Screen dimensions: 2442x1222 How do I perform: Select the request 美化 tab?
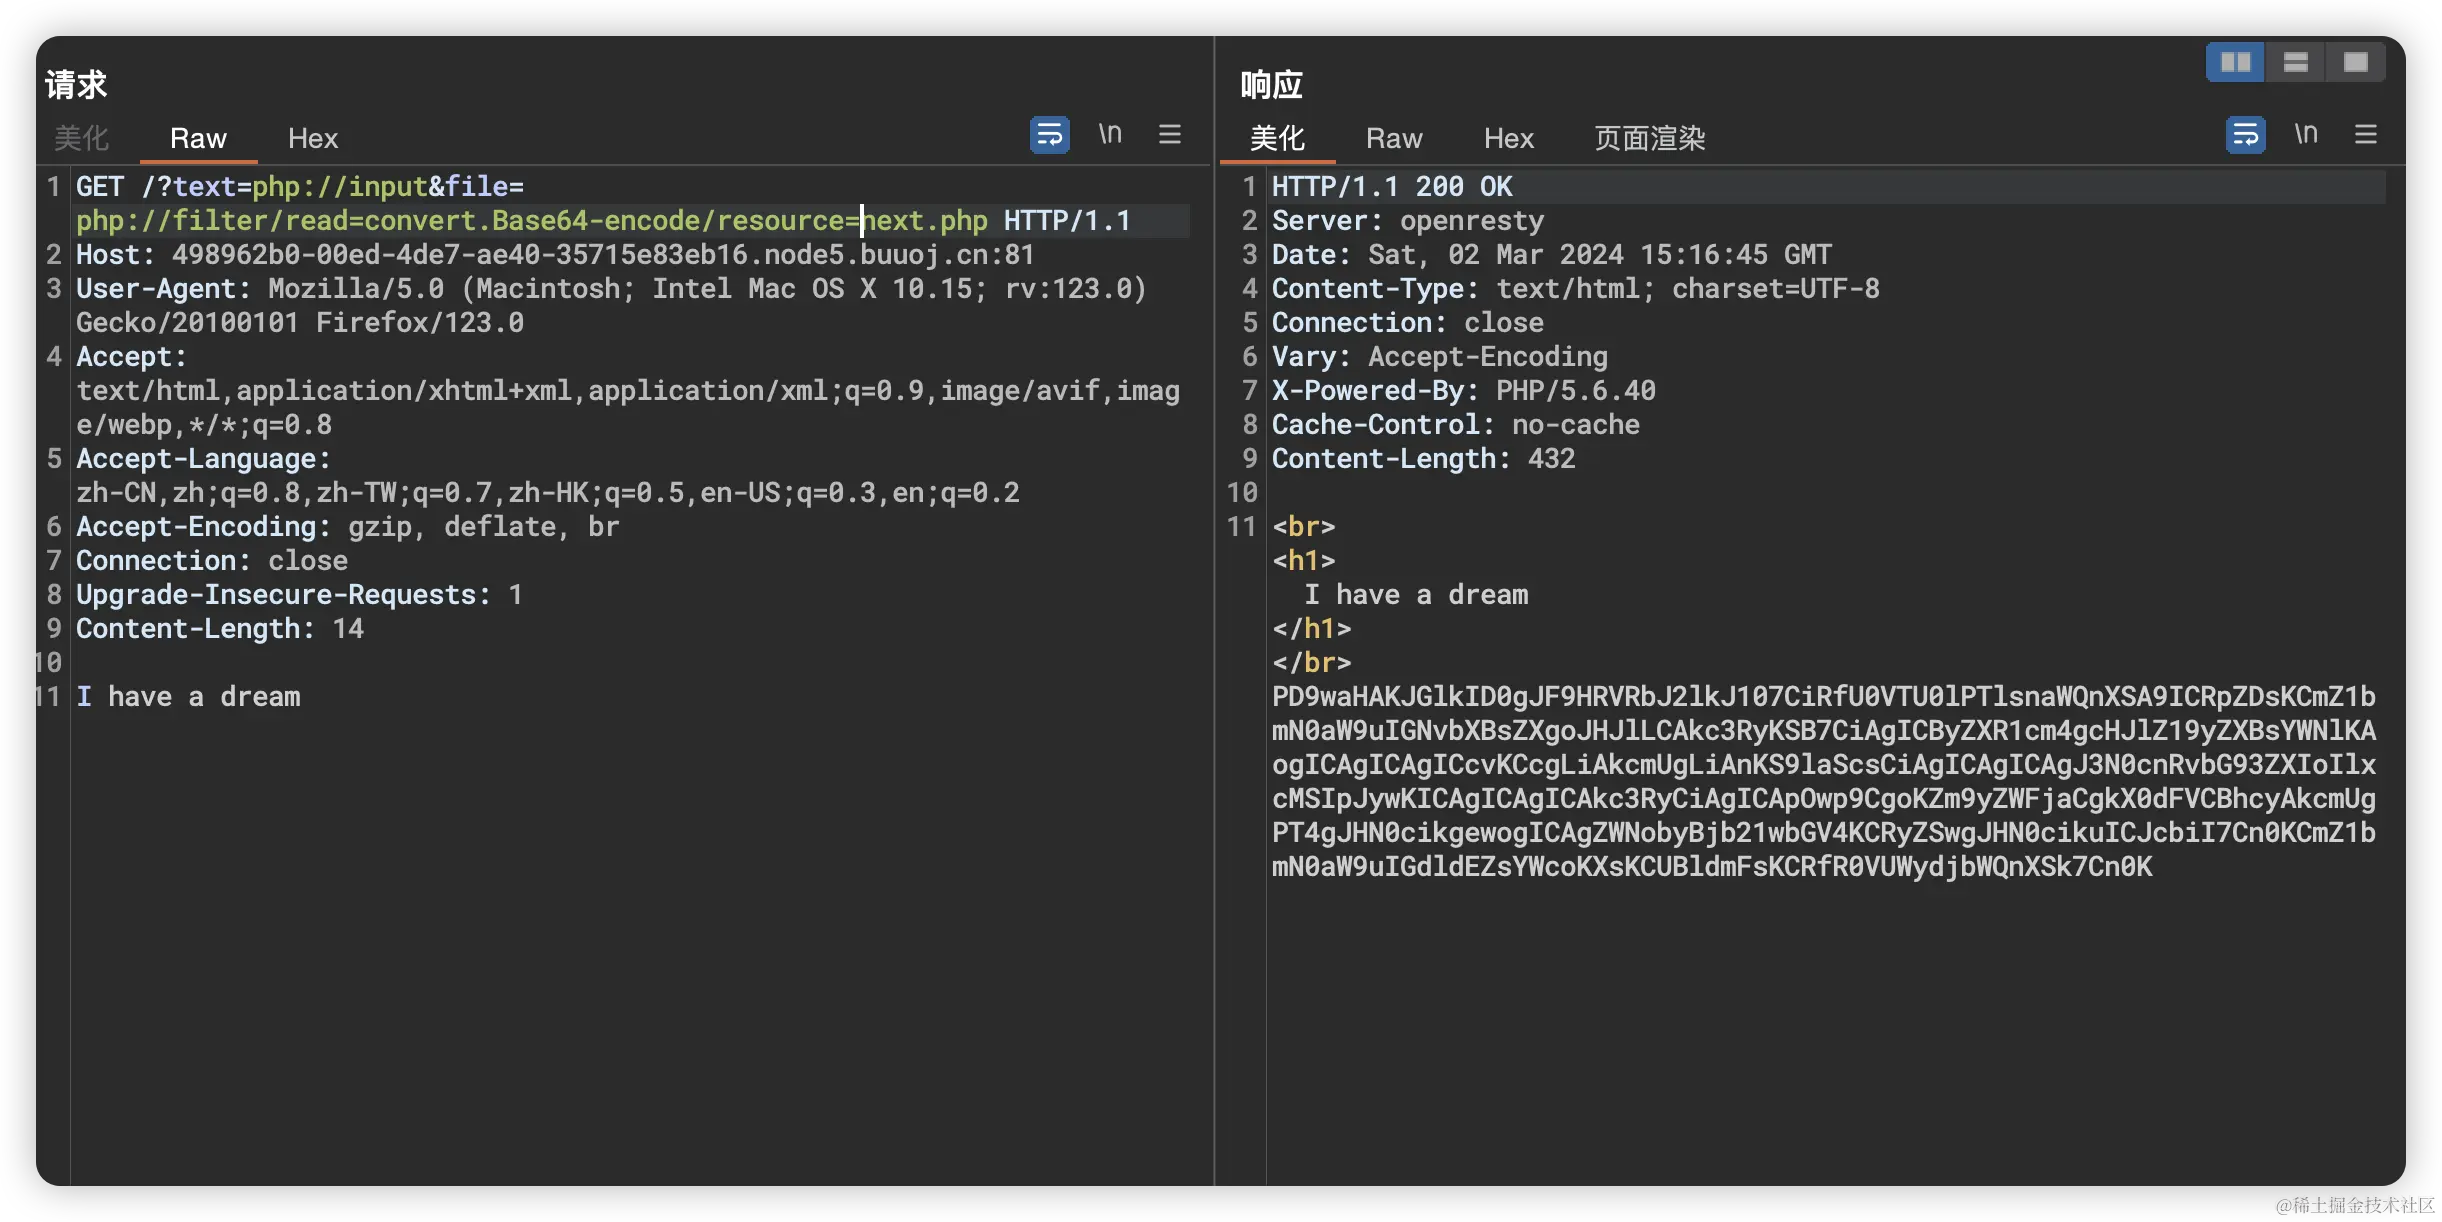pos(82,138)
